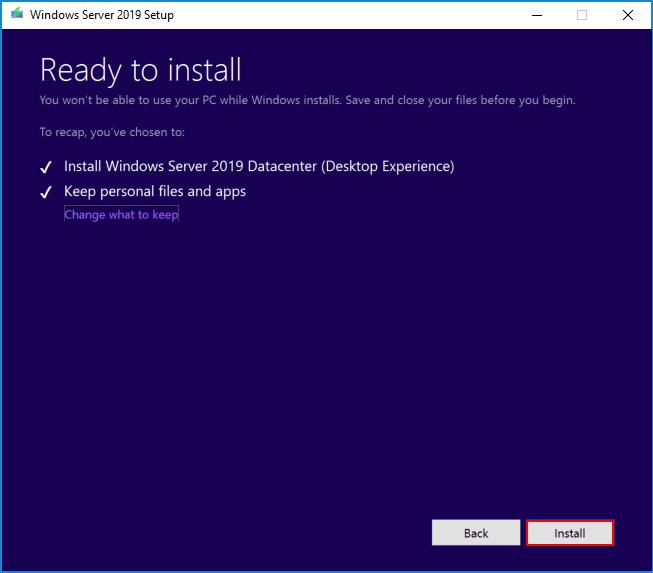Click the greyed-out maximize window button
This screenshot has width=653, height=573.
pyautogui.click(x=582, y=15)
